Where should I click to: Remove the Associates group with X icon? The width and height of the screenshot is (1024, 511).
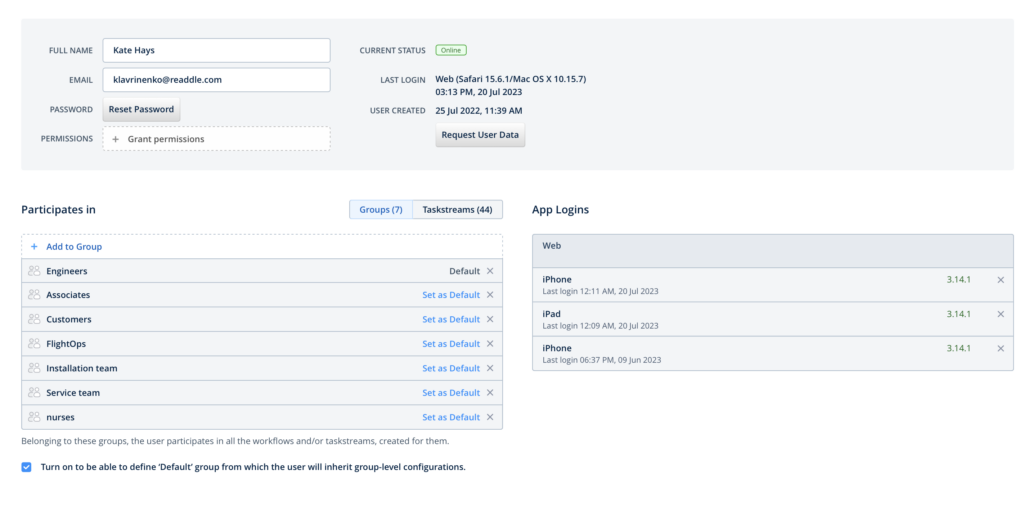point(490,295)
